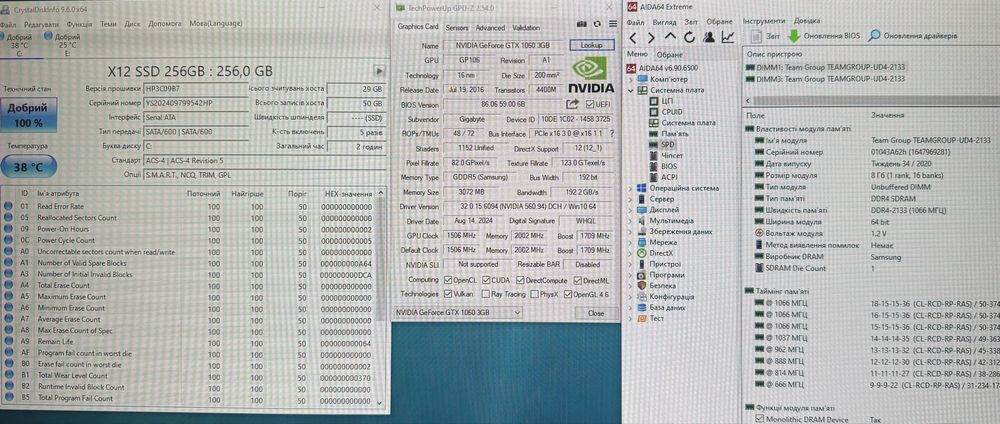Select drive E: status icon in CrystalDiskInfo
The width and height of the screenshot is (1000, 424).
49,37
